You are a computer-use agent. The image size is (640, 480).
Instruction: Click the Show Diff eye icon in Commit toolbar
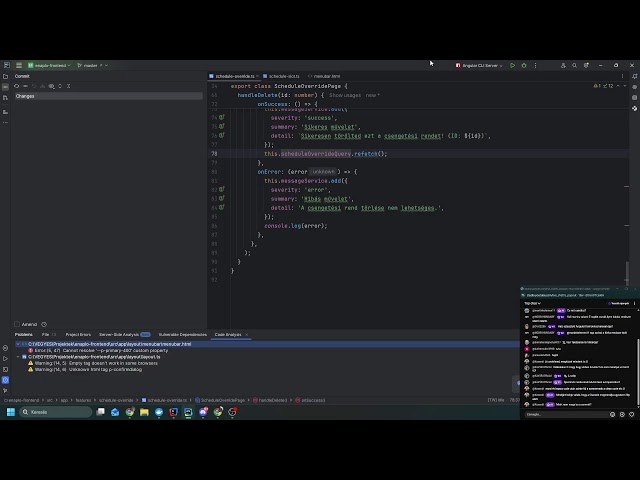[51, 86]
